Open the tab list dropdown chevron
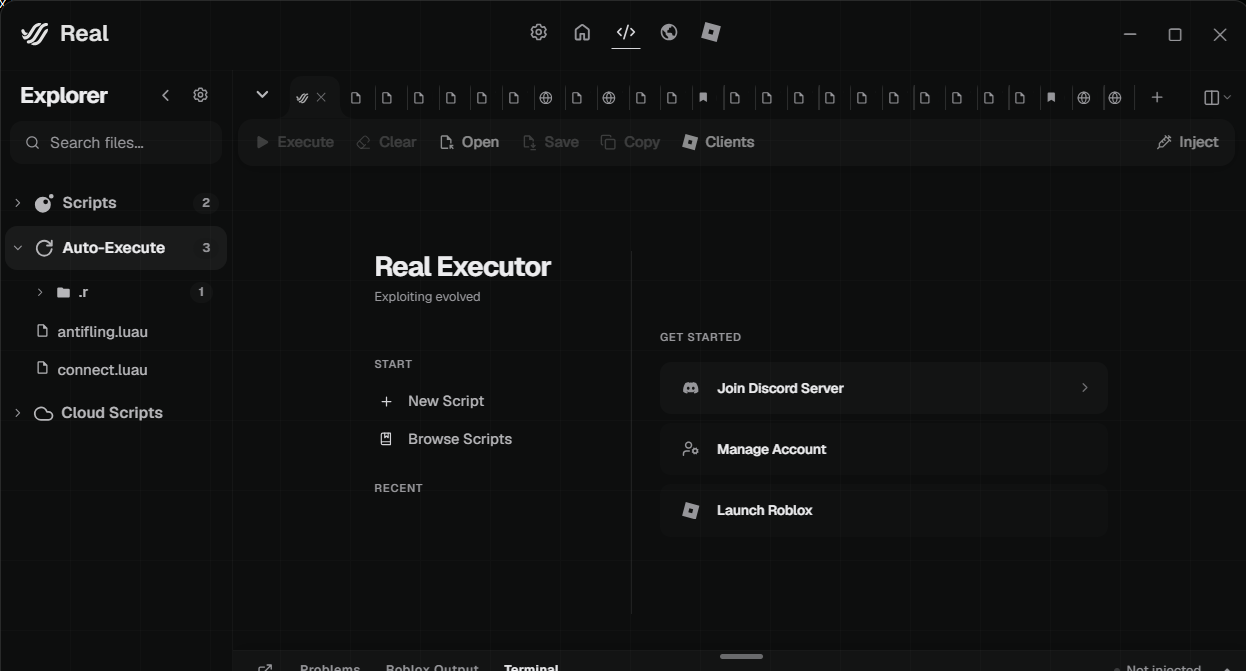This screenshot has width=1246, height=671. coord(262,95)
